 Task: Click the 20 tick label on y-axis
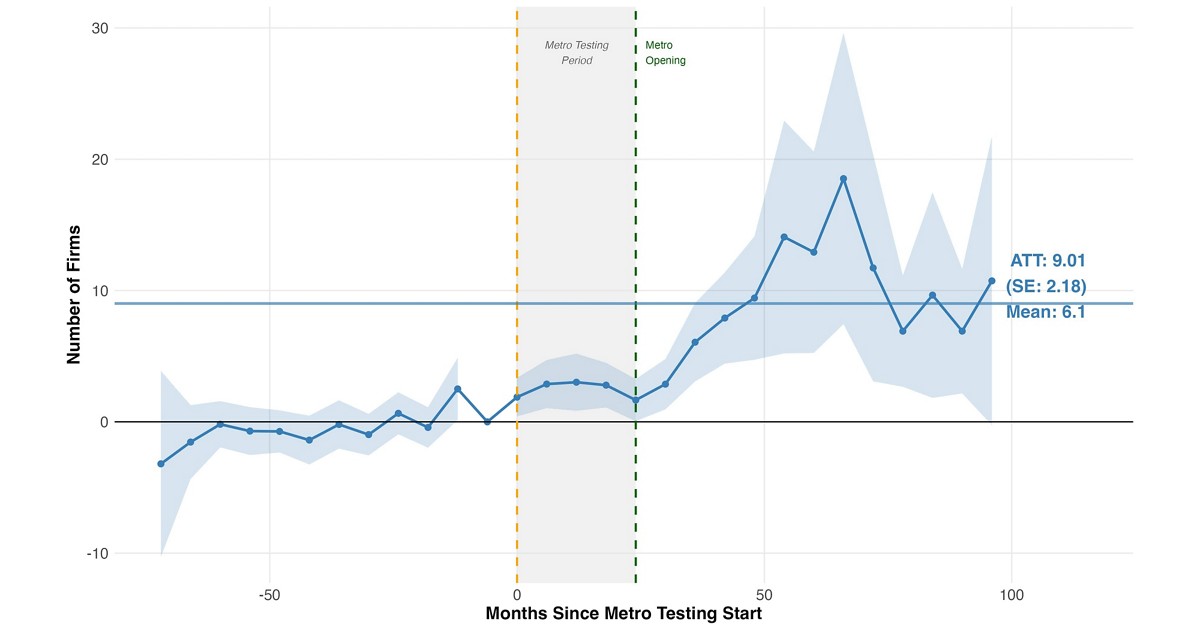[97, 159]
